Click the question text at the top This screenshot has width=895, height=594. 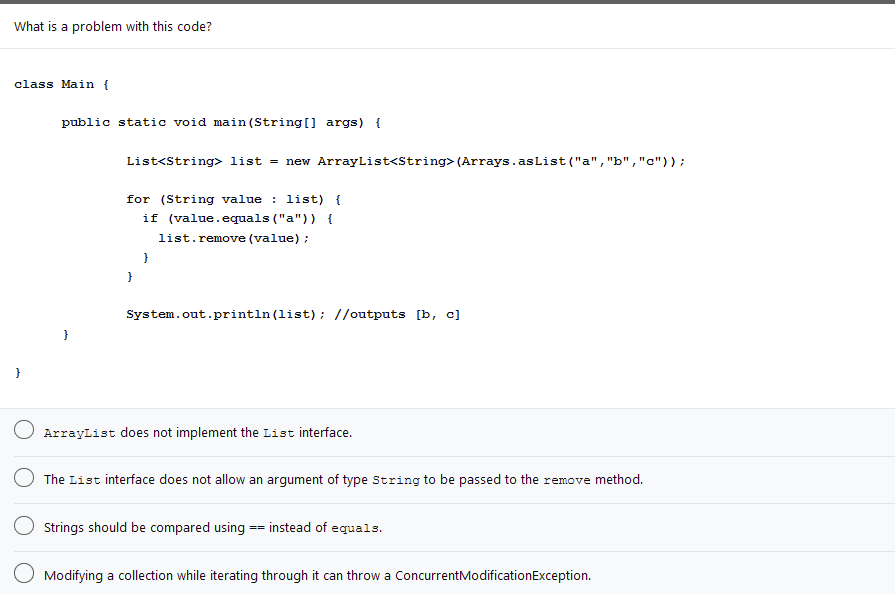[110, 26]
